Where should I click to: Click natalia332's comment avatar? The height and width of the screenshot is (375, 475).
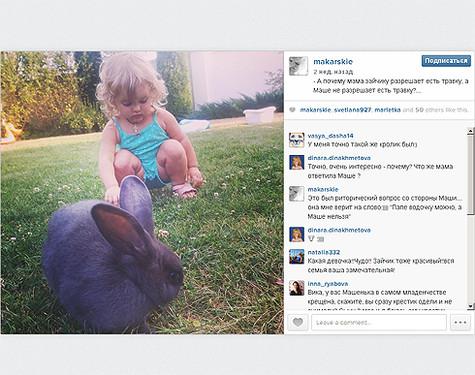pos(297,256)
